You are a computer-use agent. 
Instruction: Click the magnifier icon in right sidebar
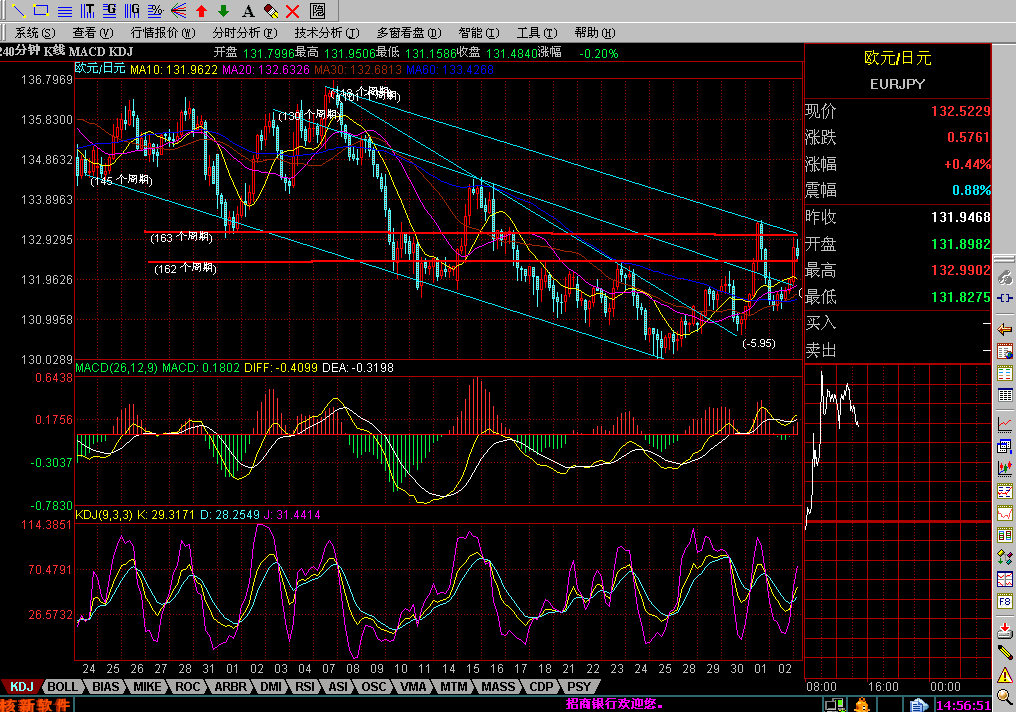pos(1005,695)
